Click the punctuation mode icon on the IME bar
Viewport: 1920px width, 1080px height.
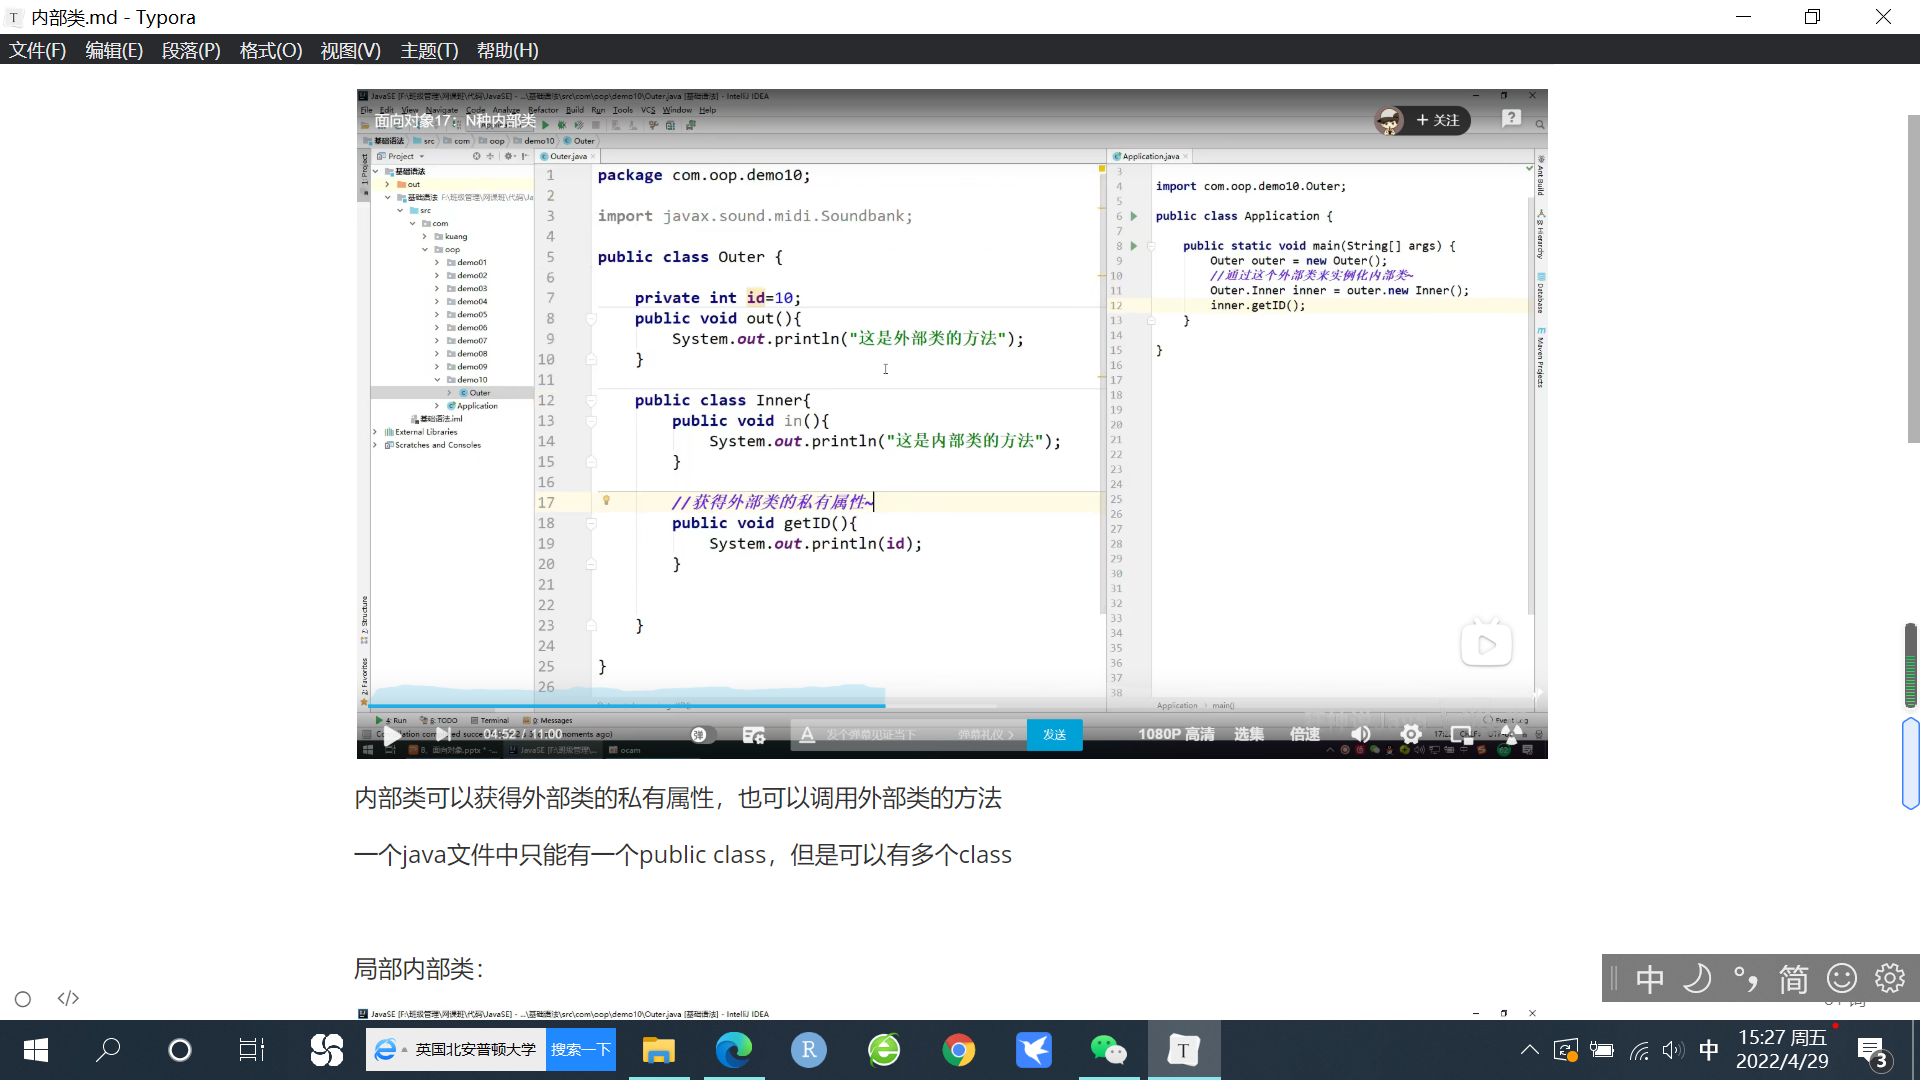[1746, 978]
